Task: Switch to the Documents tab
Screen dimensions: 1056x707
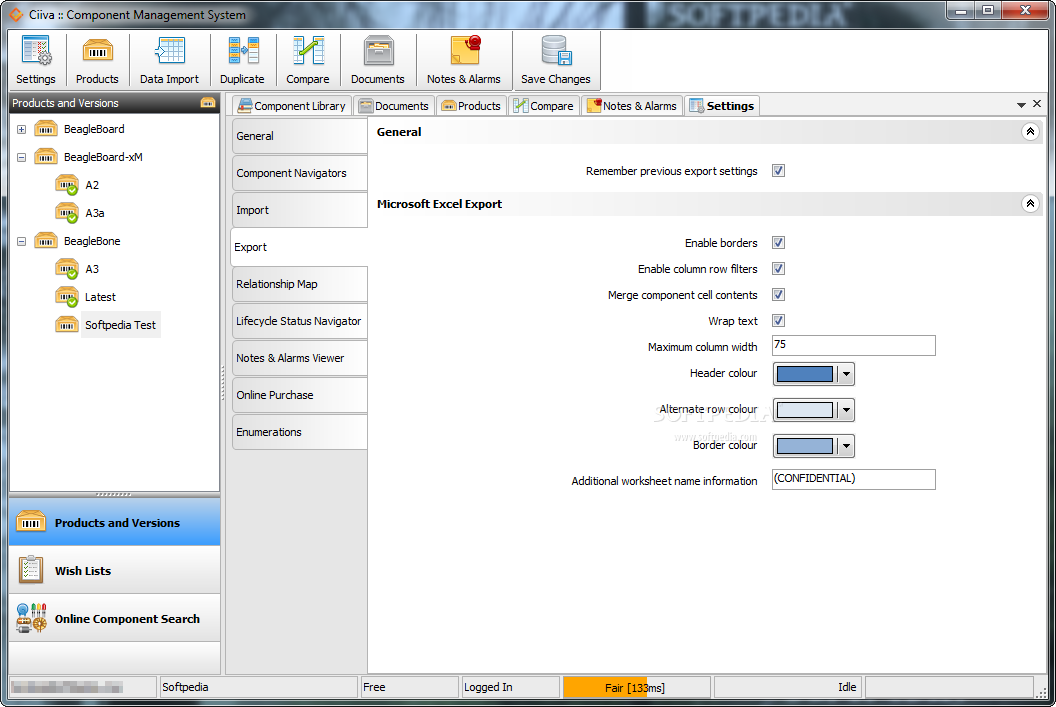Action: coord(395,106)
